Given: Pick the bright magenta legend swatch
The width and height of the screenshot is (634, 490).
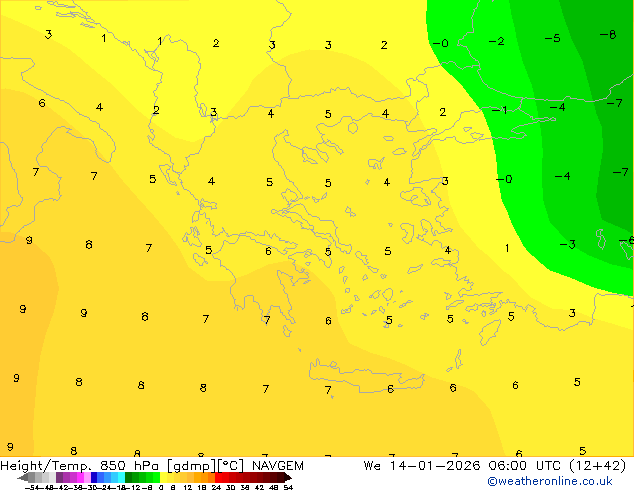Looking at the screenshot, I should point(80,477).
